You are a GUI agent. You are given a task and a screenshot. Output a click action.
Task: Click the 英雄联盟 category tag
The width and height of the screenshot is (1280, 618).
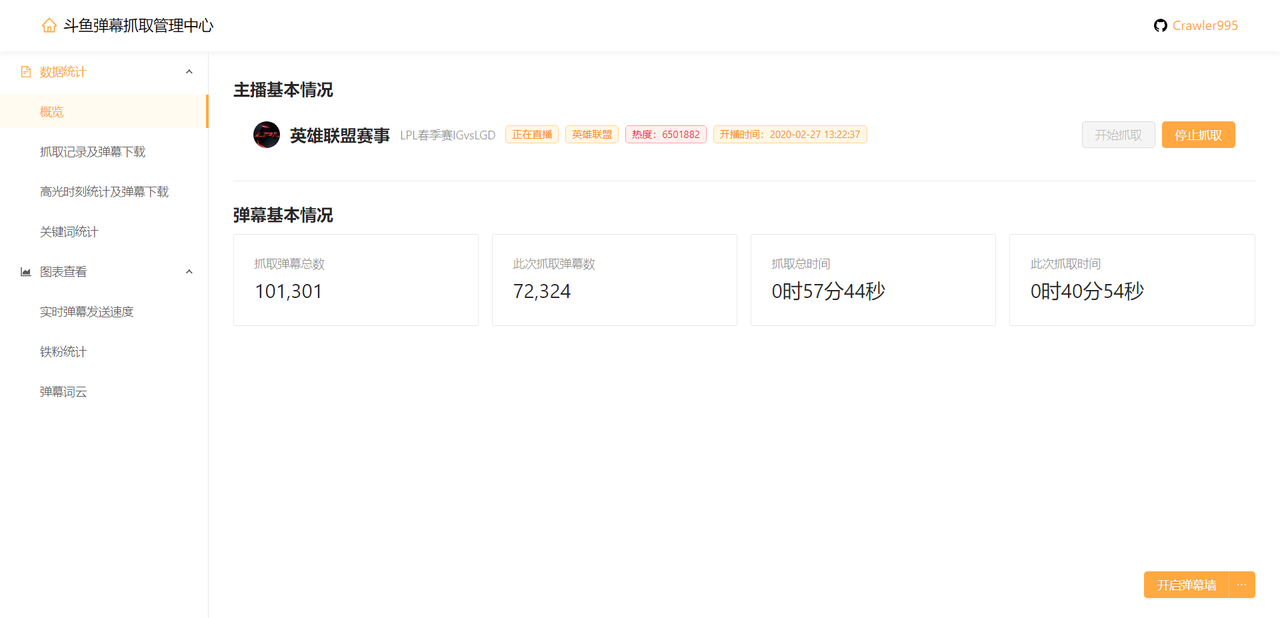click(x=592, y=134)
